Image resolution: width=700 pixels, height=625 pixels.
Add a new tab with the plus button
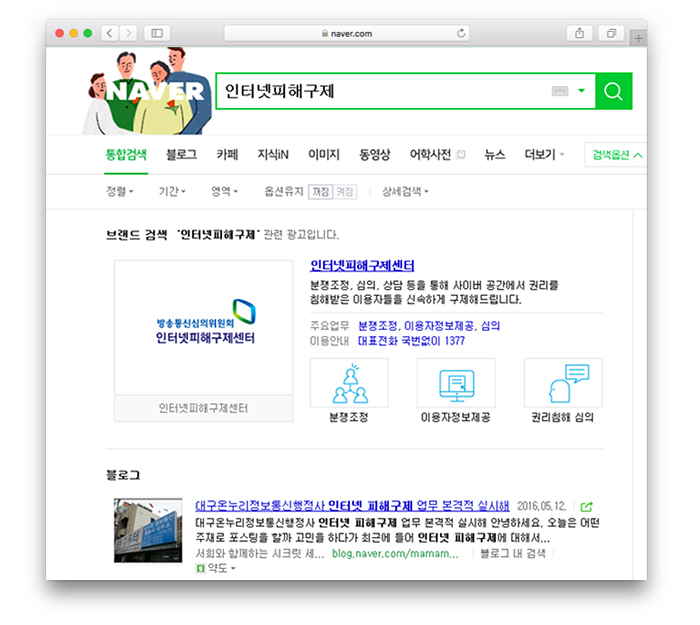[x=638, y=38]
